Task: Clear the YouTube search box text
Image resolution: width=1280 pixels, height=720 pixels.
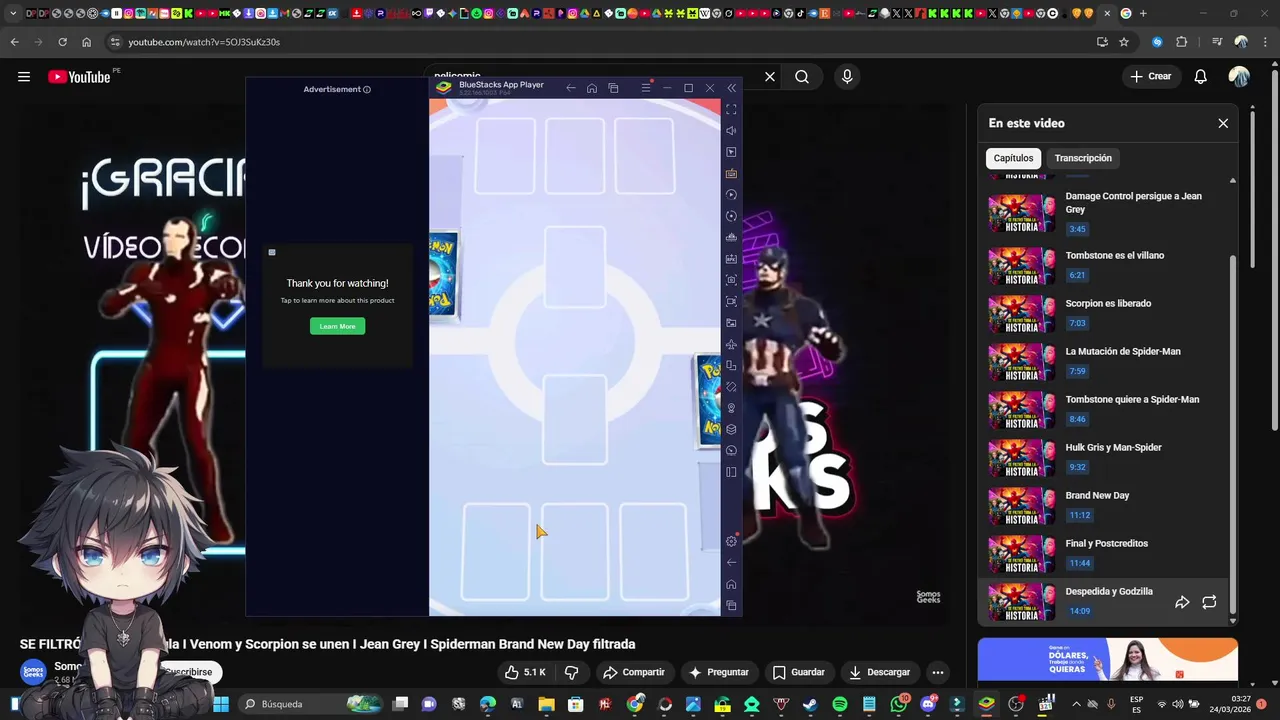Action: point(770,77)
